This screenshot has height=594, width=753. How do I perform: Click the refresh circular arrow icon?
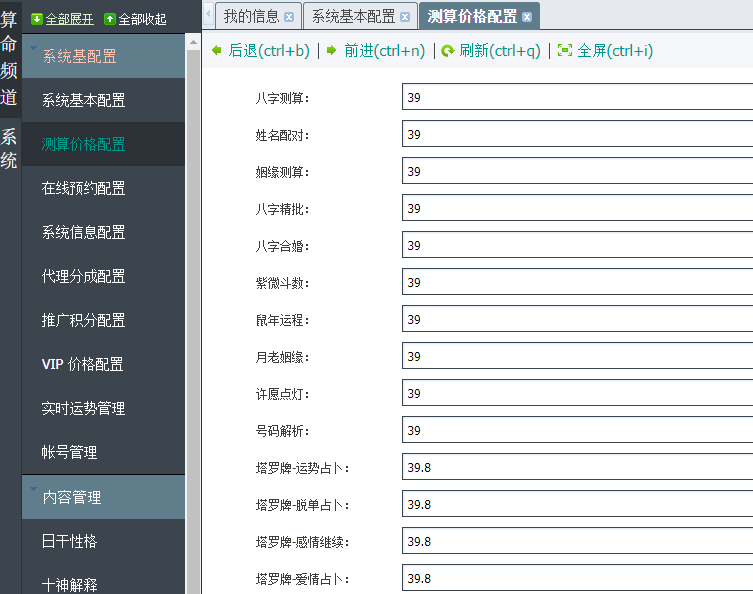click(448, 50)
